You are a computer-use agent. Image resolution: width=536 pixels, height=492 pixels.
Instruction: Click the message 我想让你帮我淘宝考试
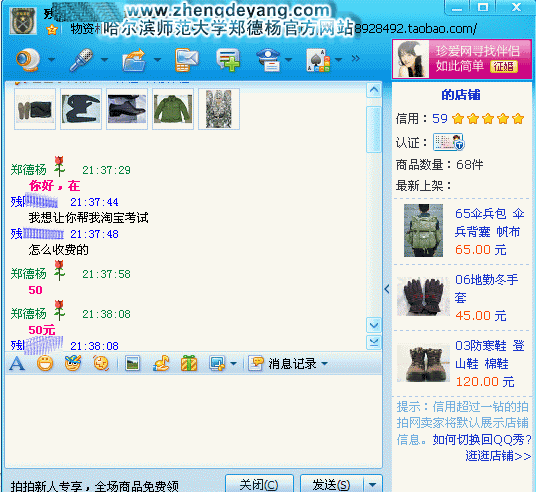coord(88,218)
